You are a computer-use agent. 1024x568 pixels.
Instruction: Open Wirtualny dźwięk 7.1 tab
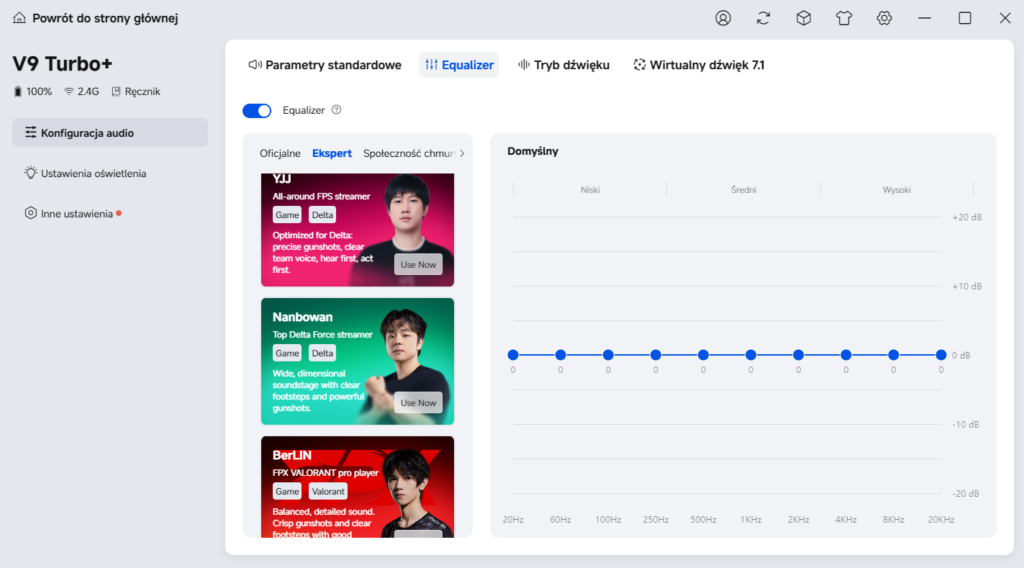point(699,65)
